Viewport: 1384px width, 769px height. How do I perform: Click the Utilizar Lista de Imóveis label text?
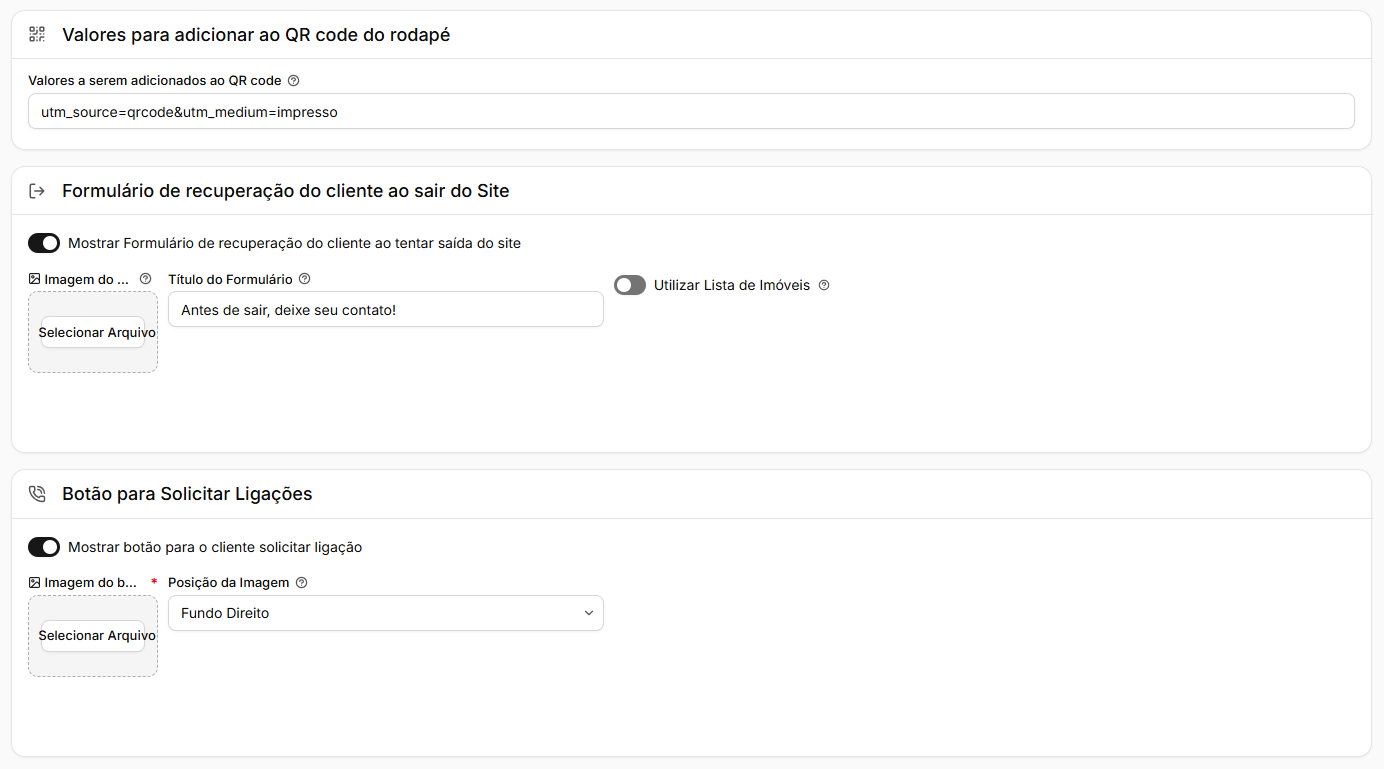pyautogui.click(x=732, y=285)
